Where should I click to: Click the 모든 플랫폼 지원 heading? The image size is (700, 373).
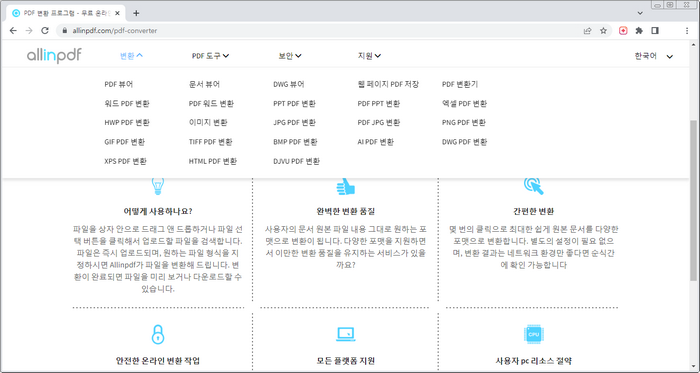coord(346,361)
